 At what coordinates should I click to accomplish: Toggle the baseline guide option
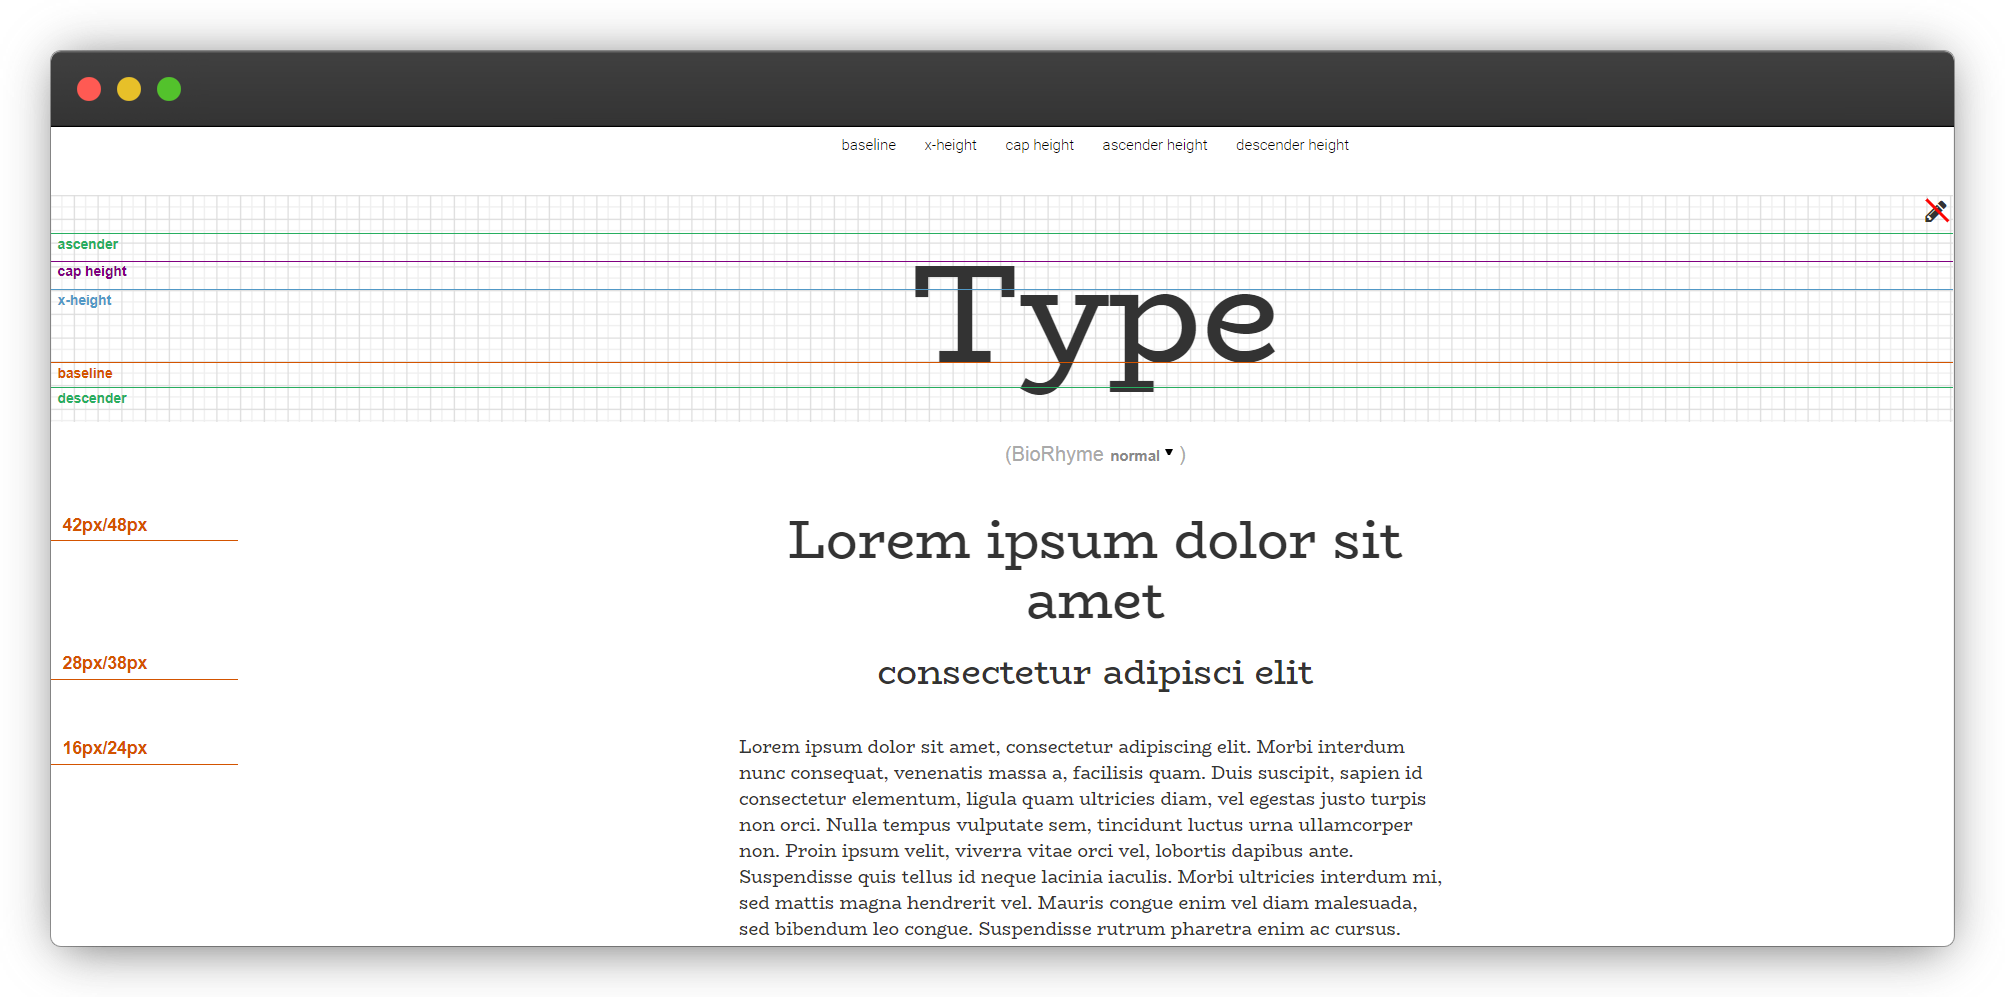pos(868,145)
